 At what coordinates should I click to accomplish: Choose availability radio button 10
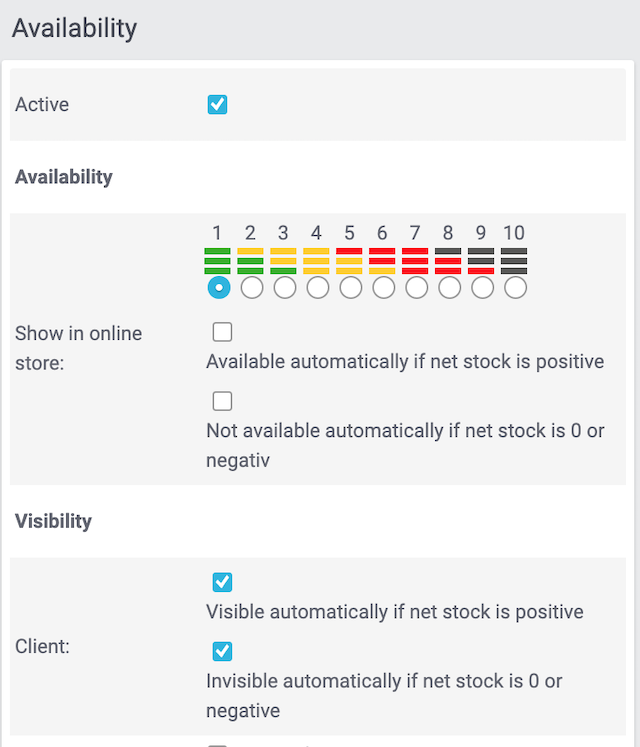[515, 288]
